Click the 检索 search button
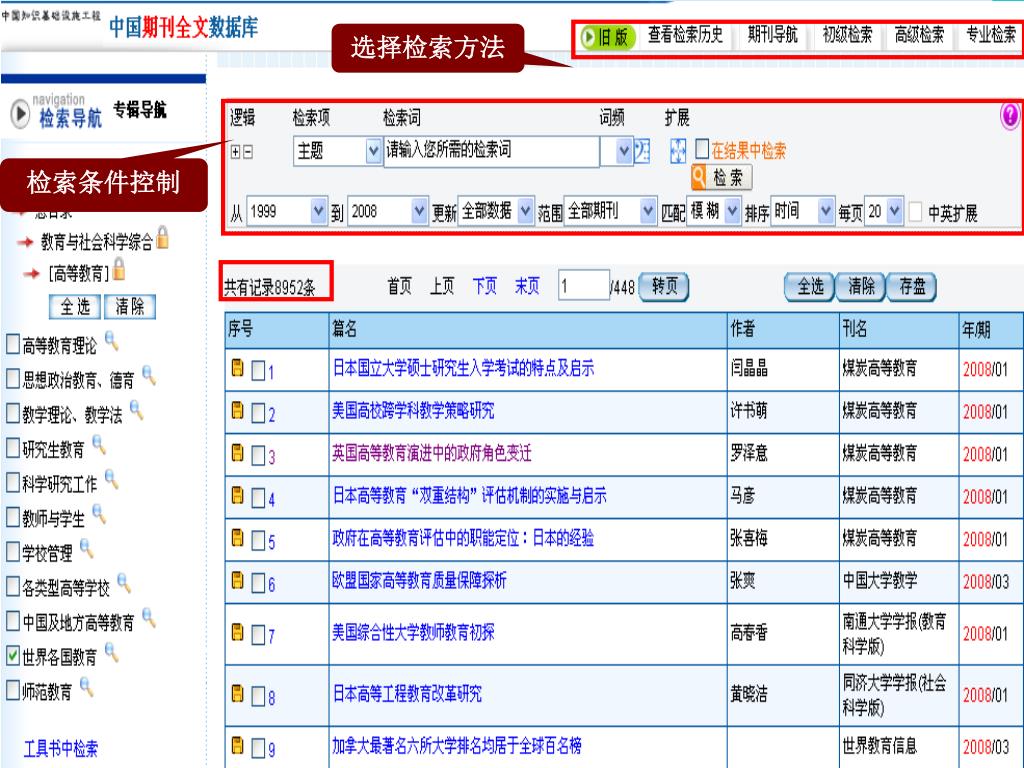Viewport: 1024px width, 768px height. [x=722, y=177]
